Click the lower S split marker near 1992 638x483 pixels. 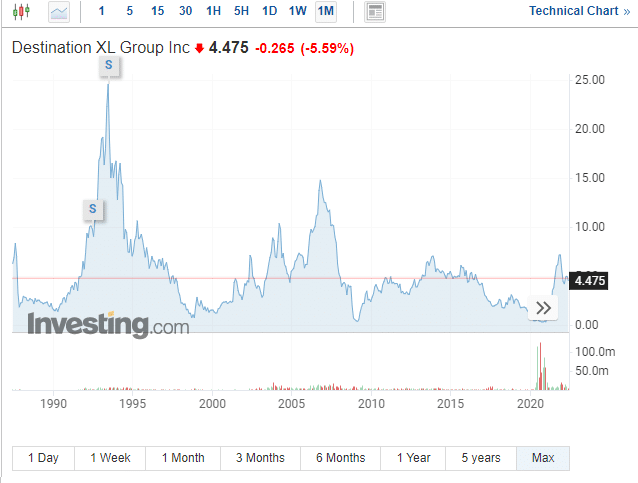tap(93, 209)
